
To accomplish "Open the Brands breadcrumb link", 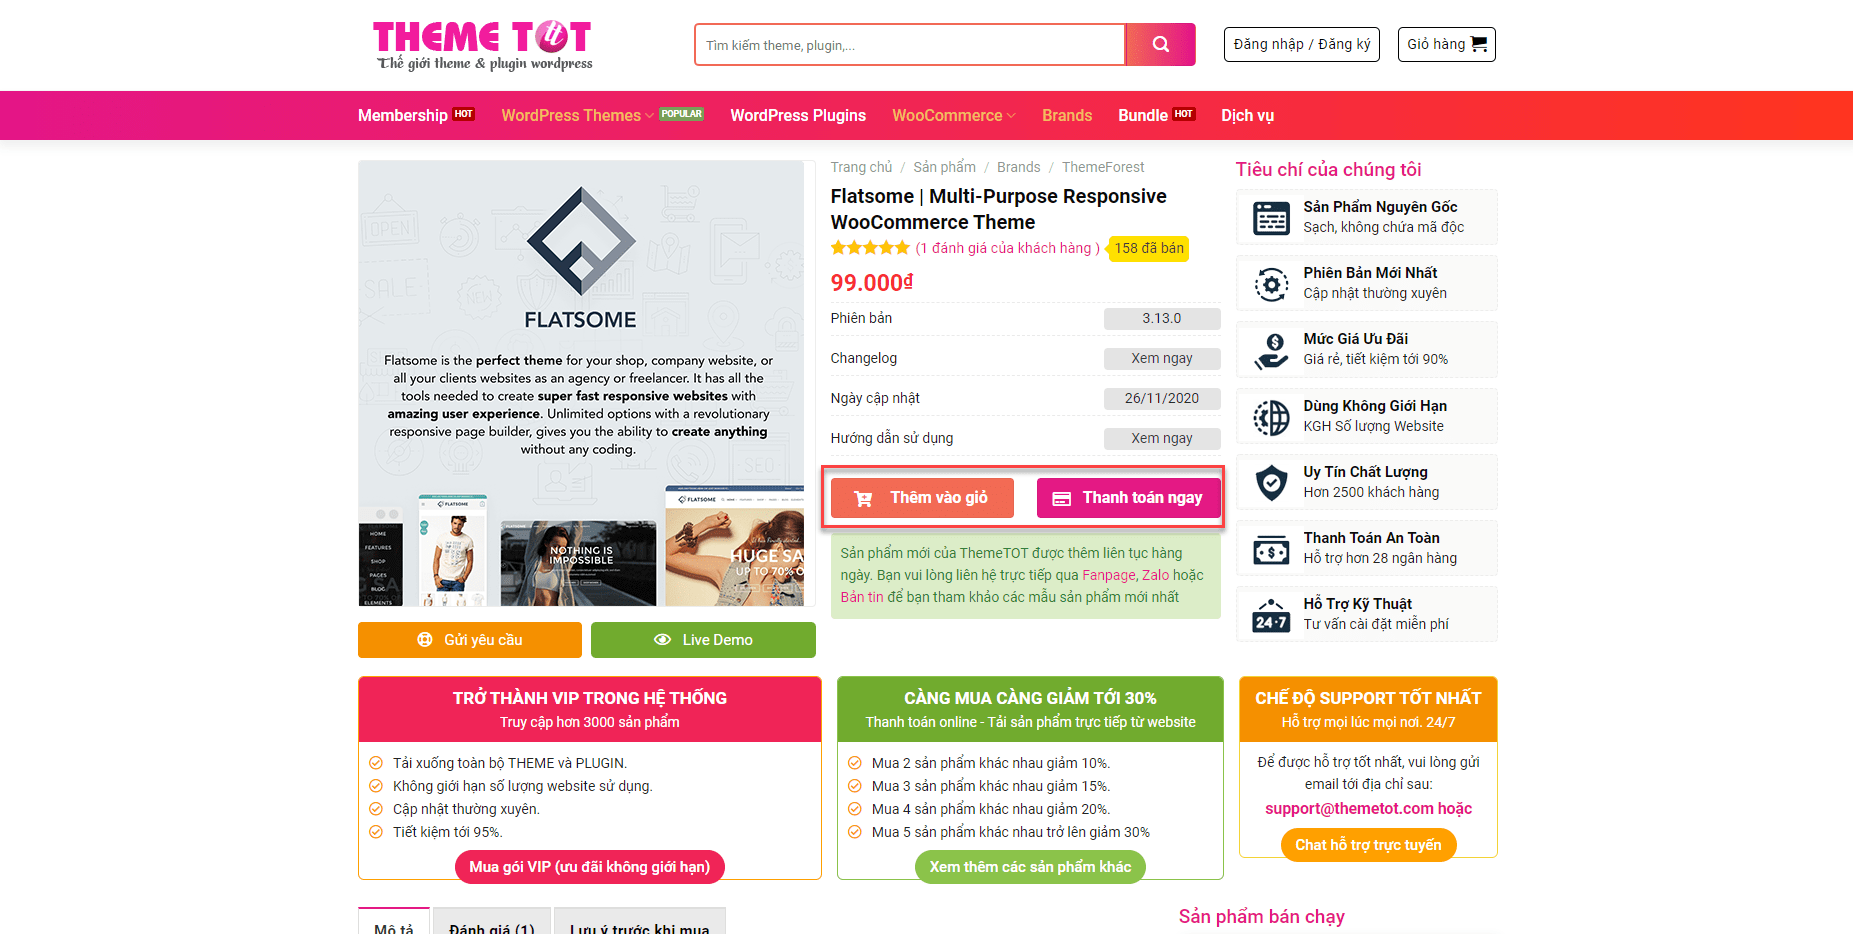I will pyautogui.click(x=1018, y=167).
